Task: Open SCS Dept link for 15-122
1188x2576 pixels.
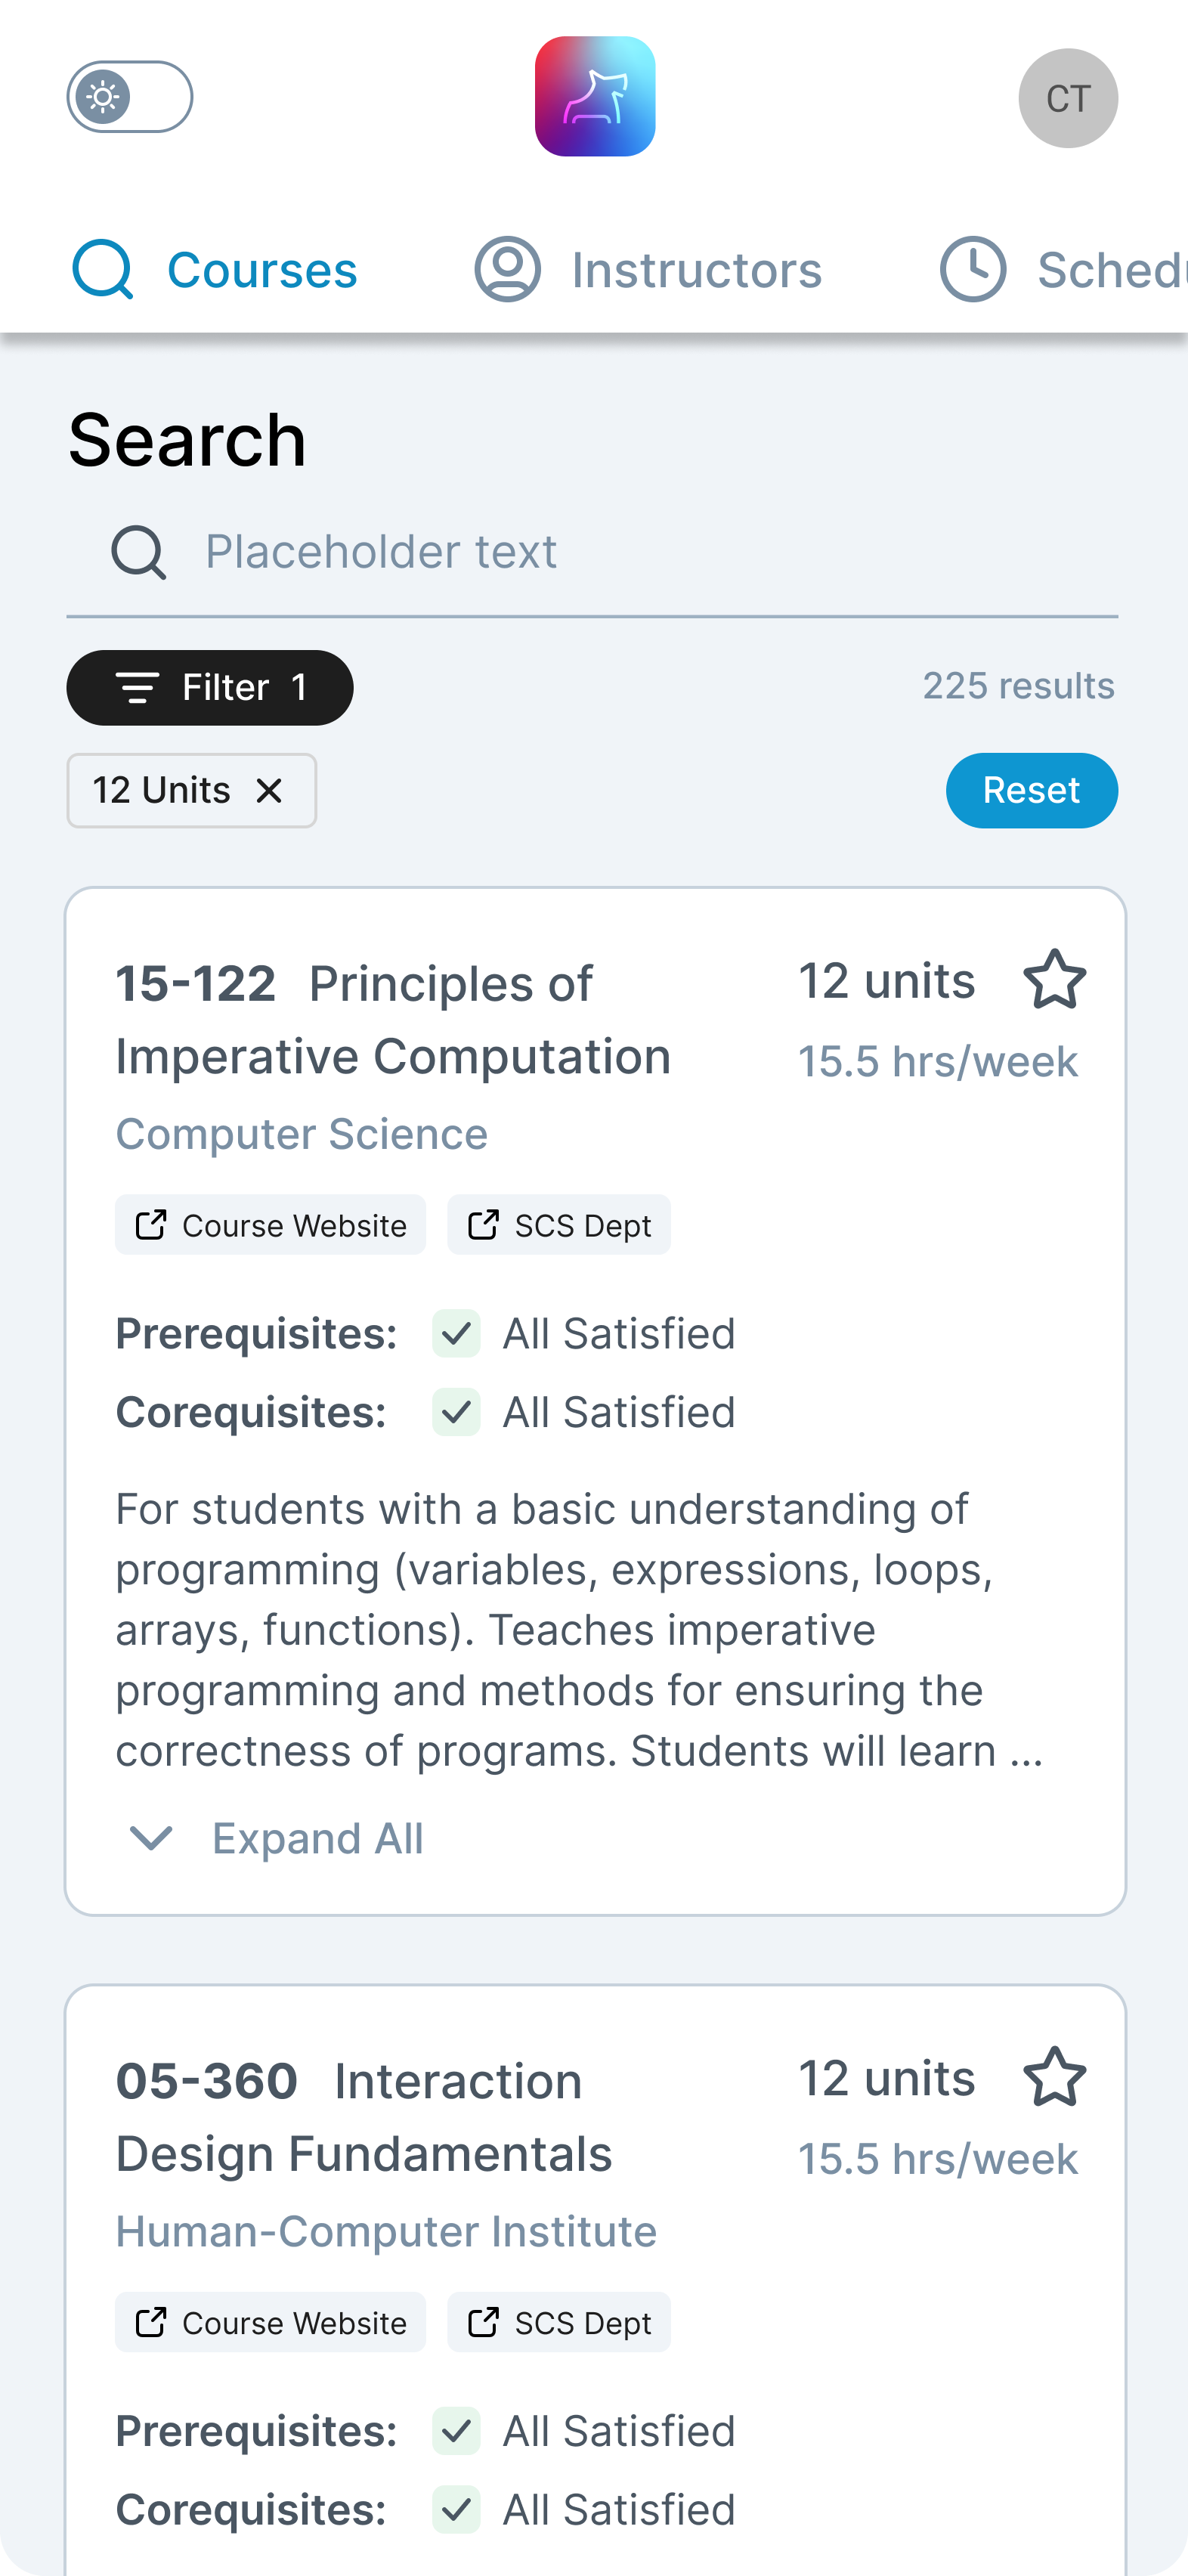Action: pos(559,1224)
